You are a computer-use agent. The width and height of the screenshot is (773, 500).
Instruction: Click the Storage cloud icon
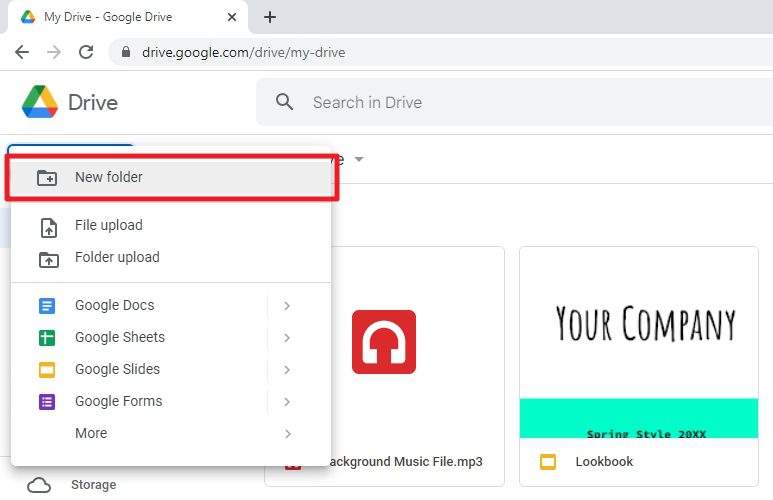[x=39, y=485]
